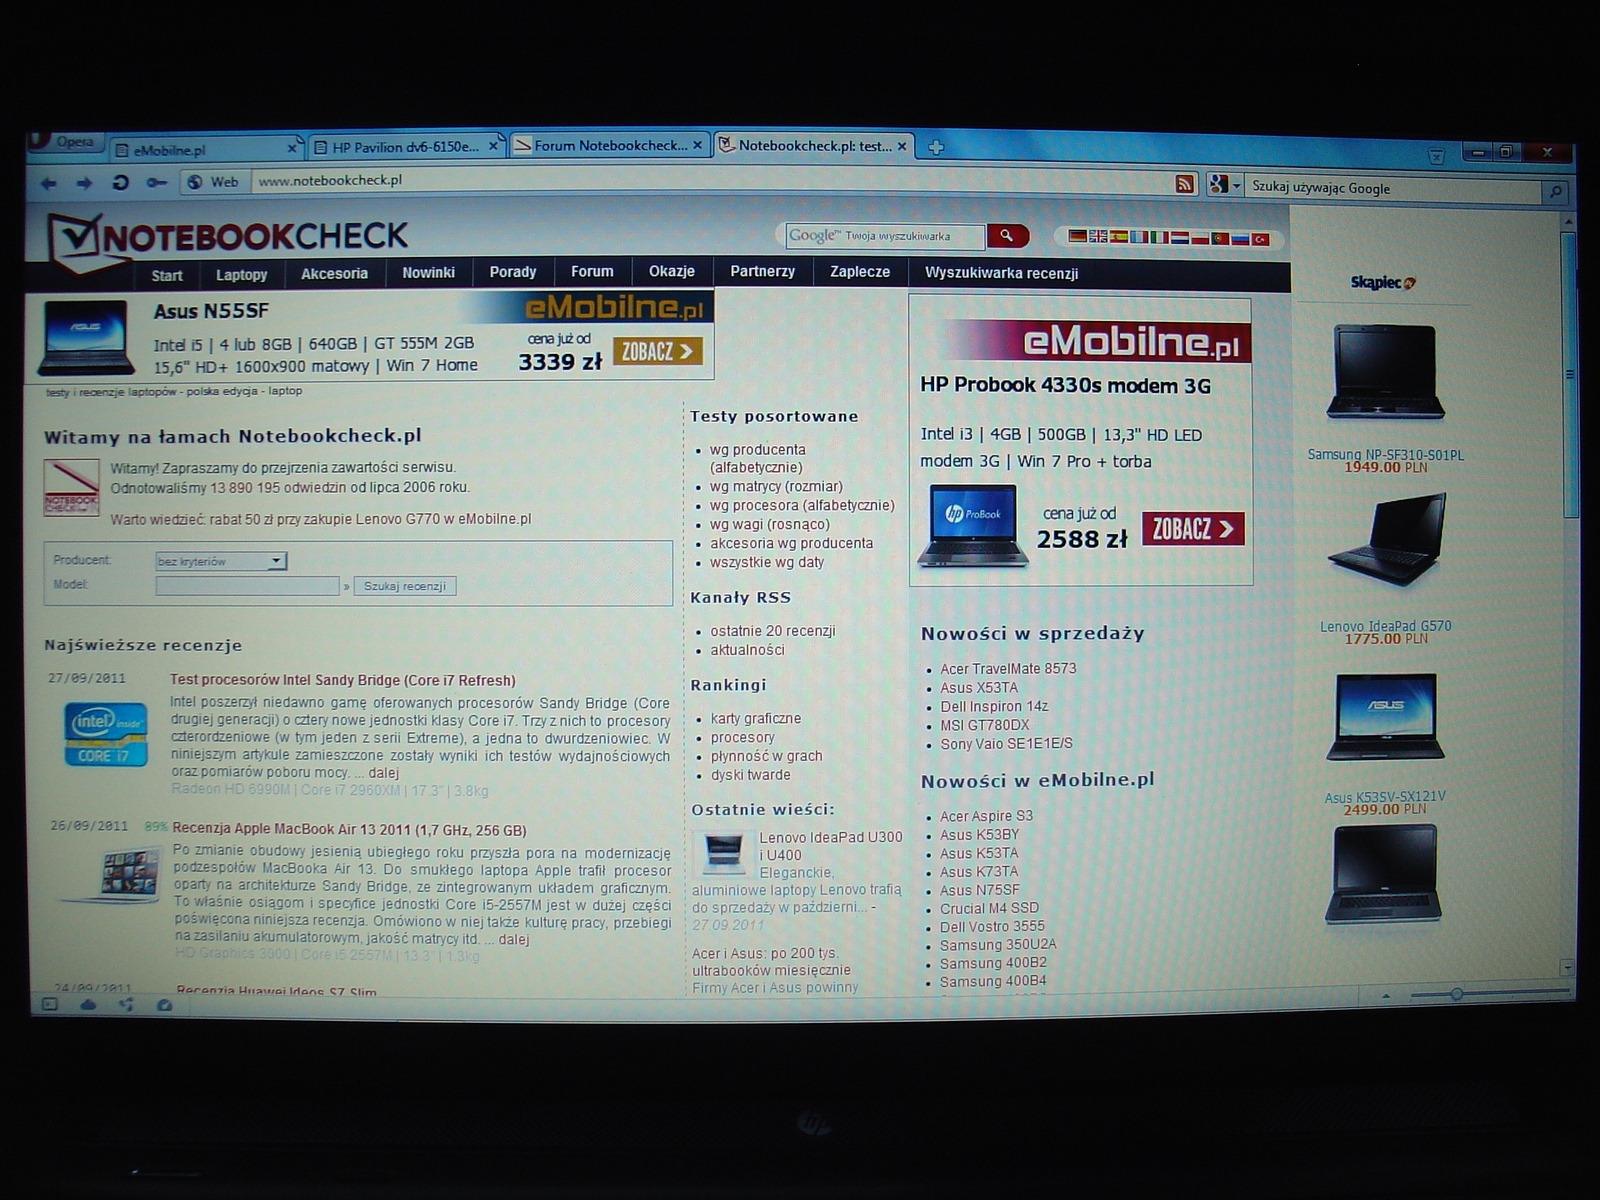Click the Szukaj recenzji button
Viewport: 1600px width, 1200px height.
pos(405,586)
